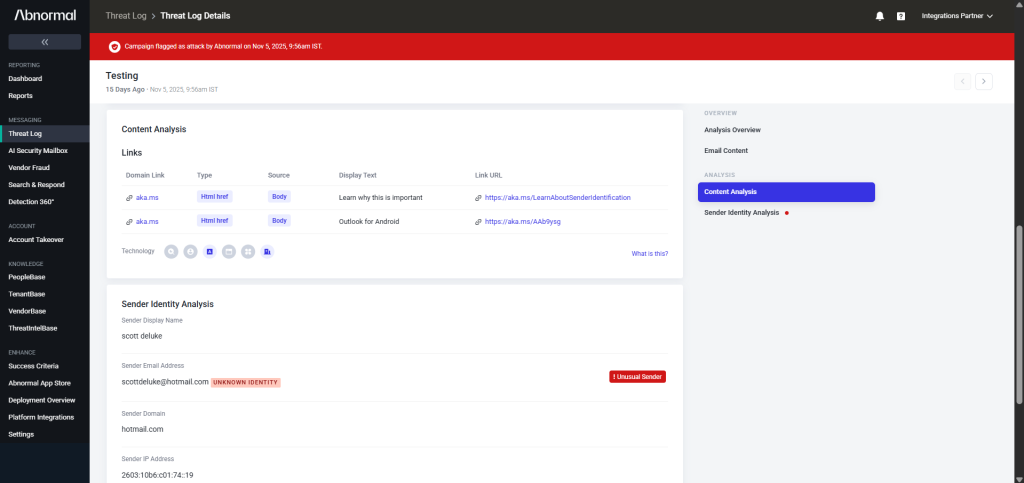Click the 'Testing' threat title
This screenshot has width=1024, height=483.
pos(122,76)
